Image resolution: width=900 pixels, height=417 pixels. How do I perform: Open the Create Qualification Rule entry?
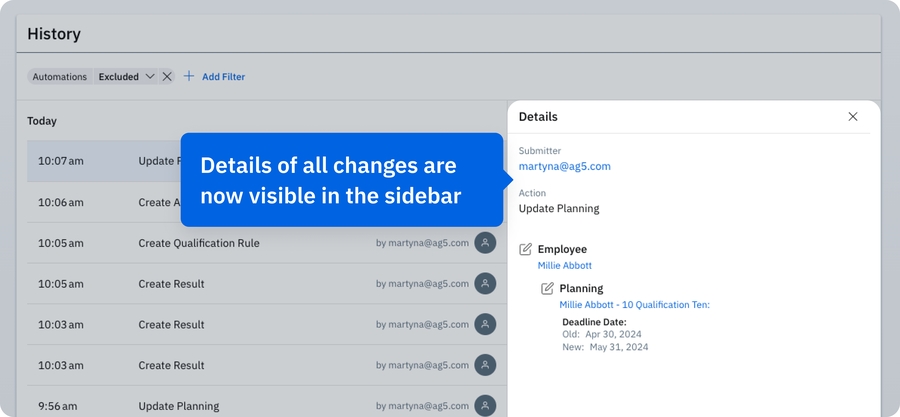(198, 243)
